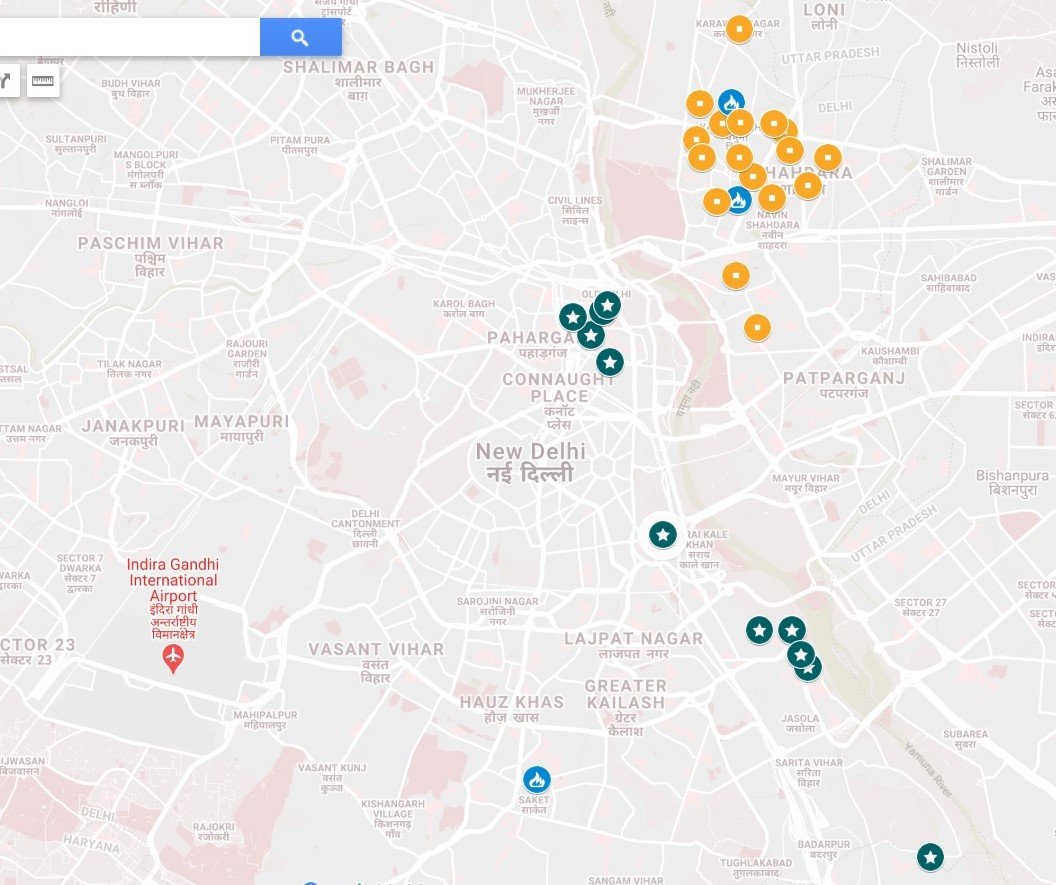Focus the map search text box
Screen dimensions: 1056x885
[128, 38]
